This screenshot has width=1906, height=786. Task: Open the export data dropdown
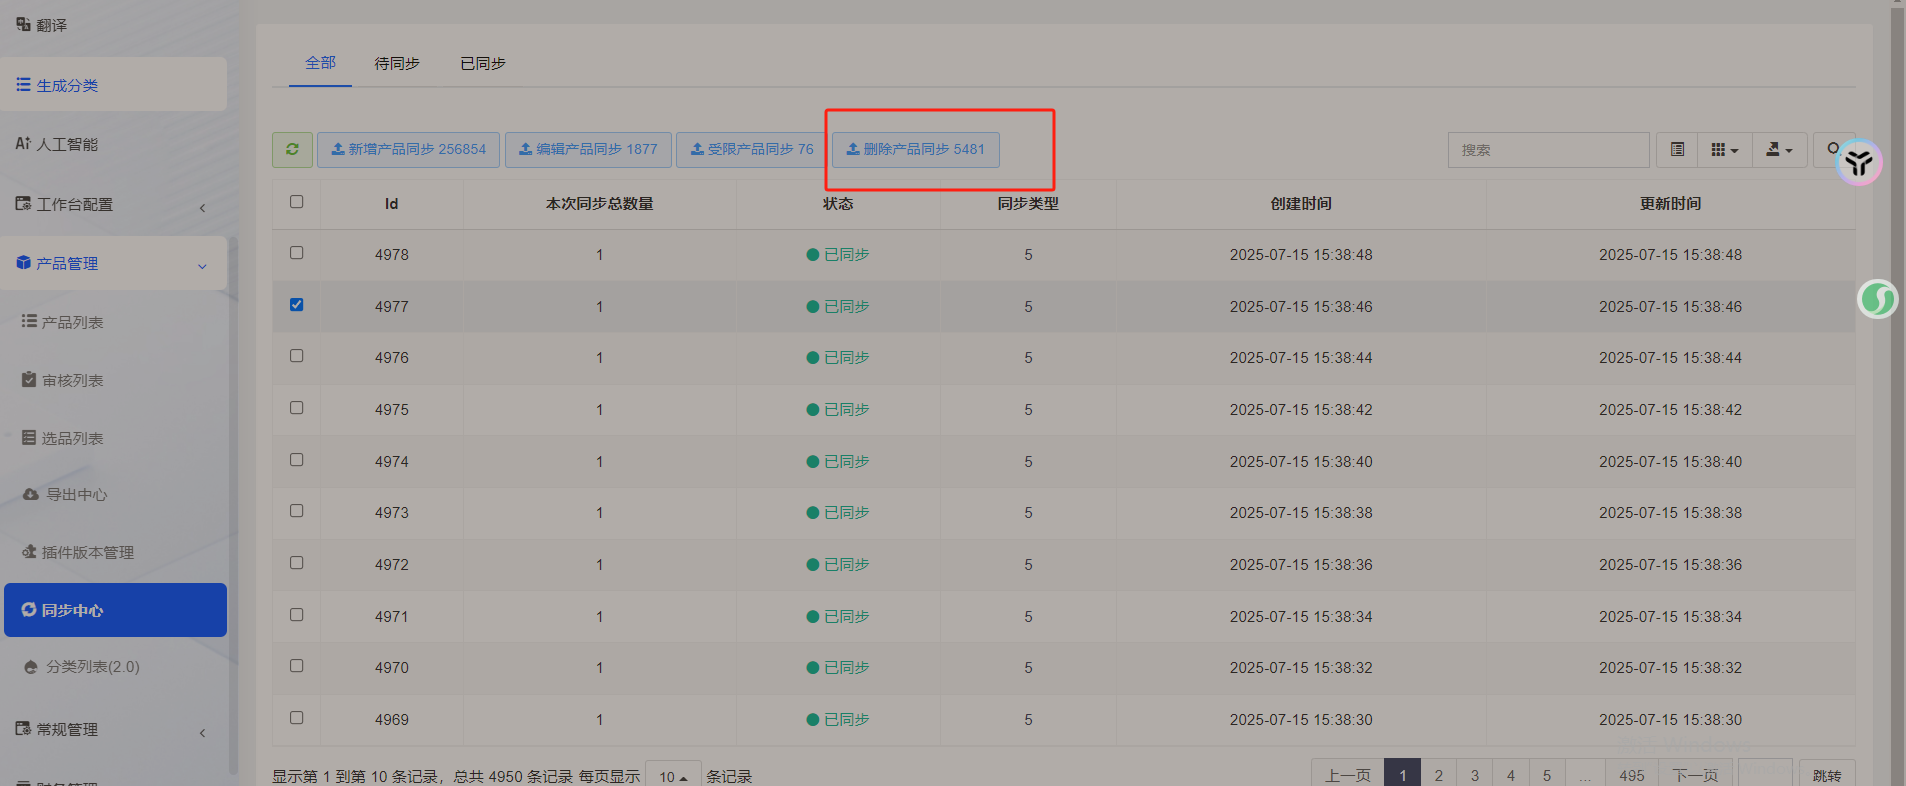click(1779, 150)
